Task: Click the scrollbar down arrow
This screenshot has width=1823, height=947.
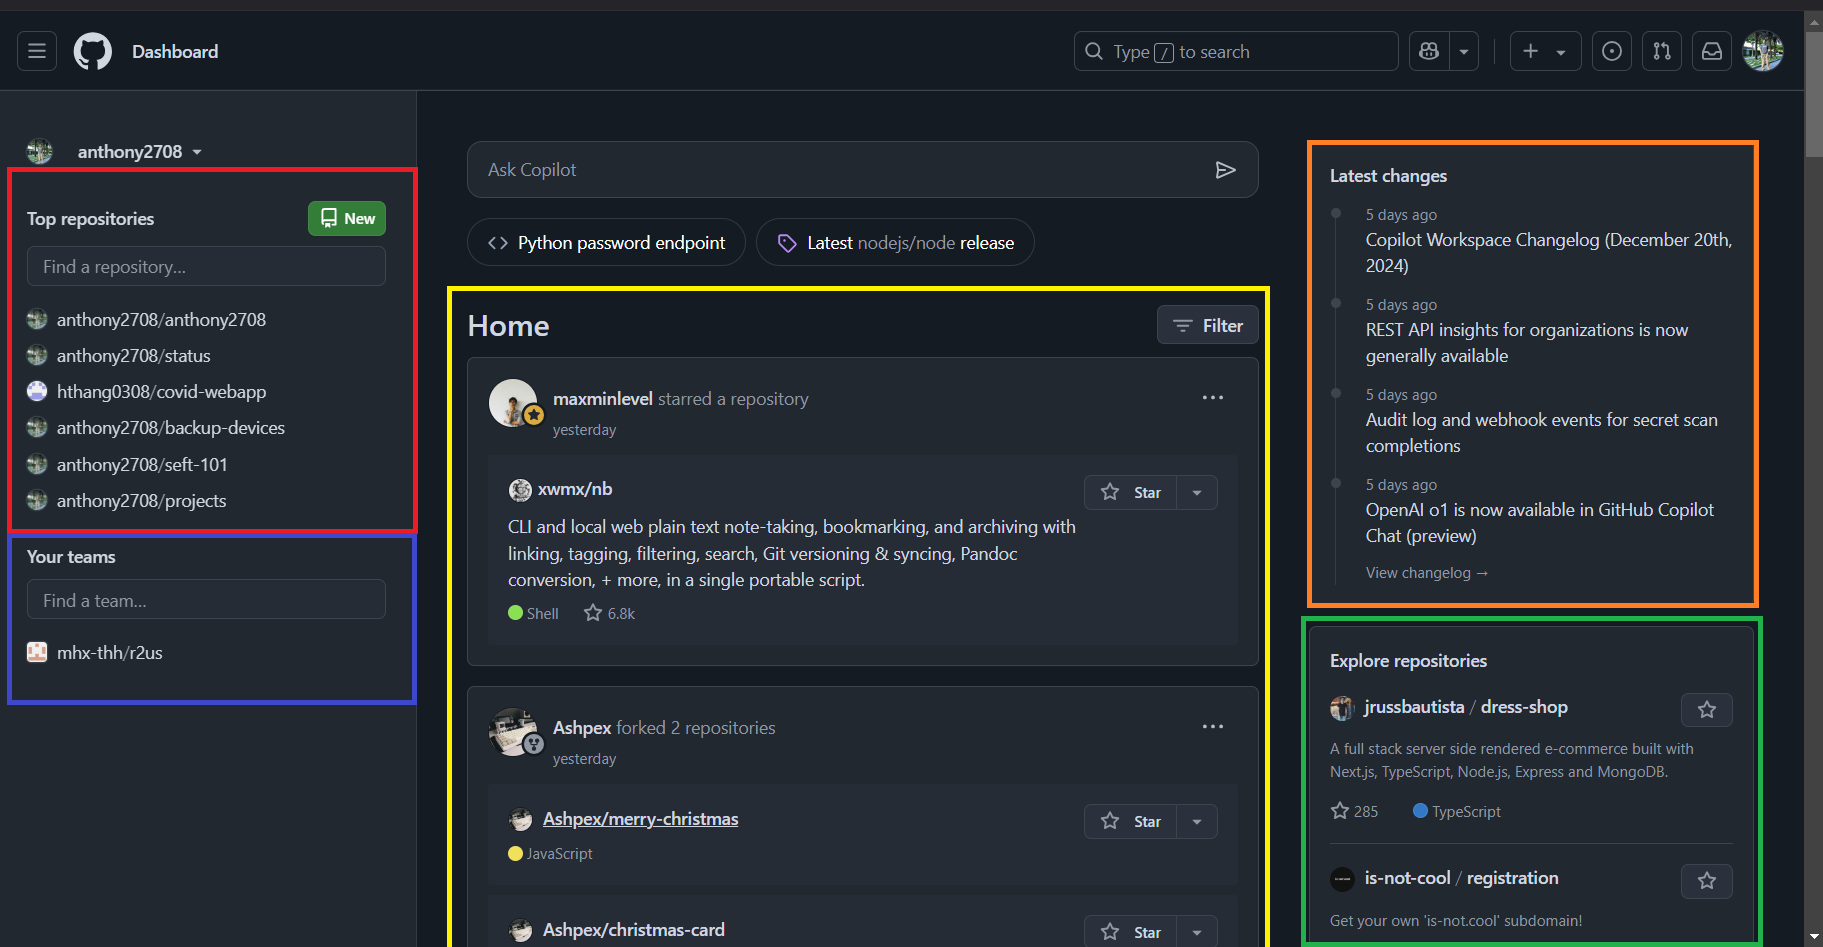Action: pos(1814,938)
